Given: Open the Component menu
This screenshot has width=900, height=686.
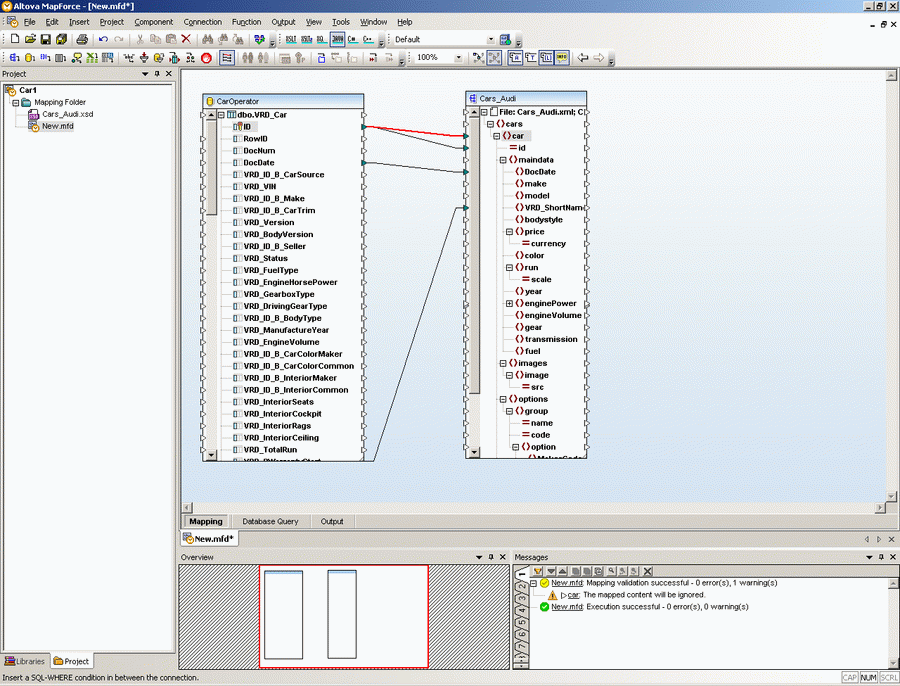Looking at the screenshot, I should 154,22.
